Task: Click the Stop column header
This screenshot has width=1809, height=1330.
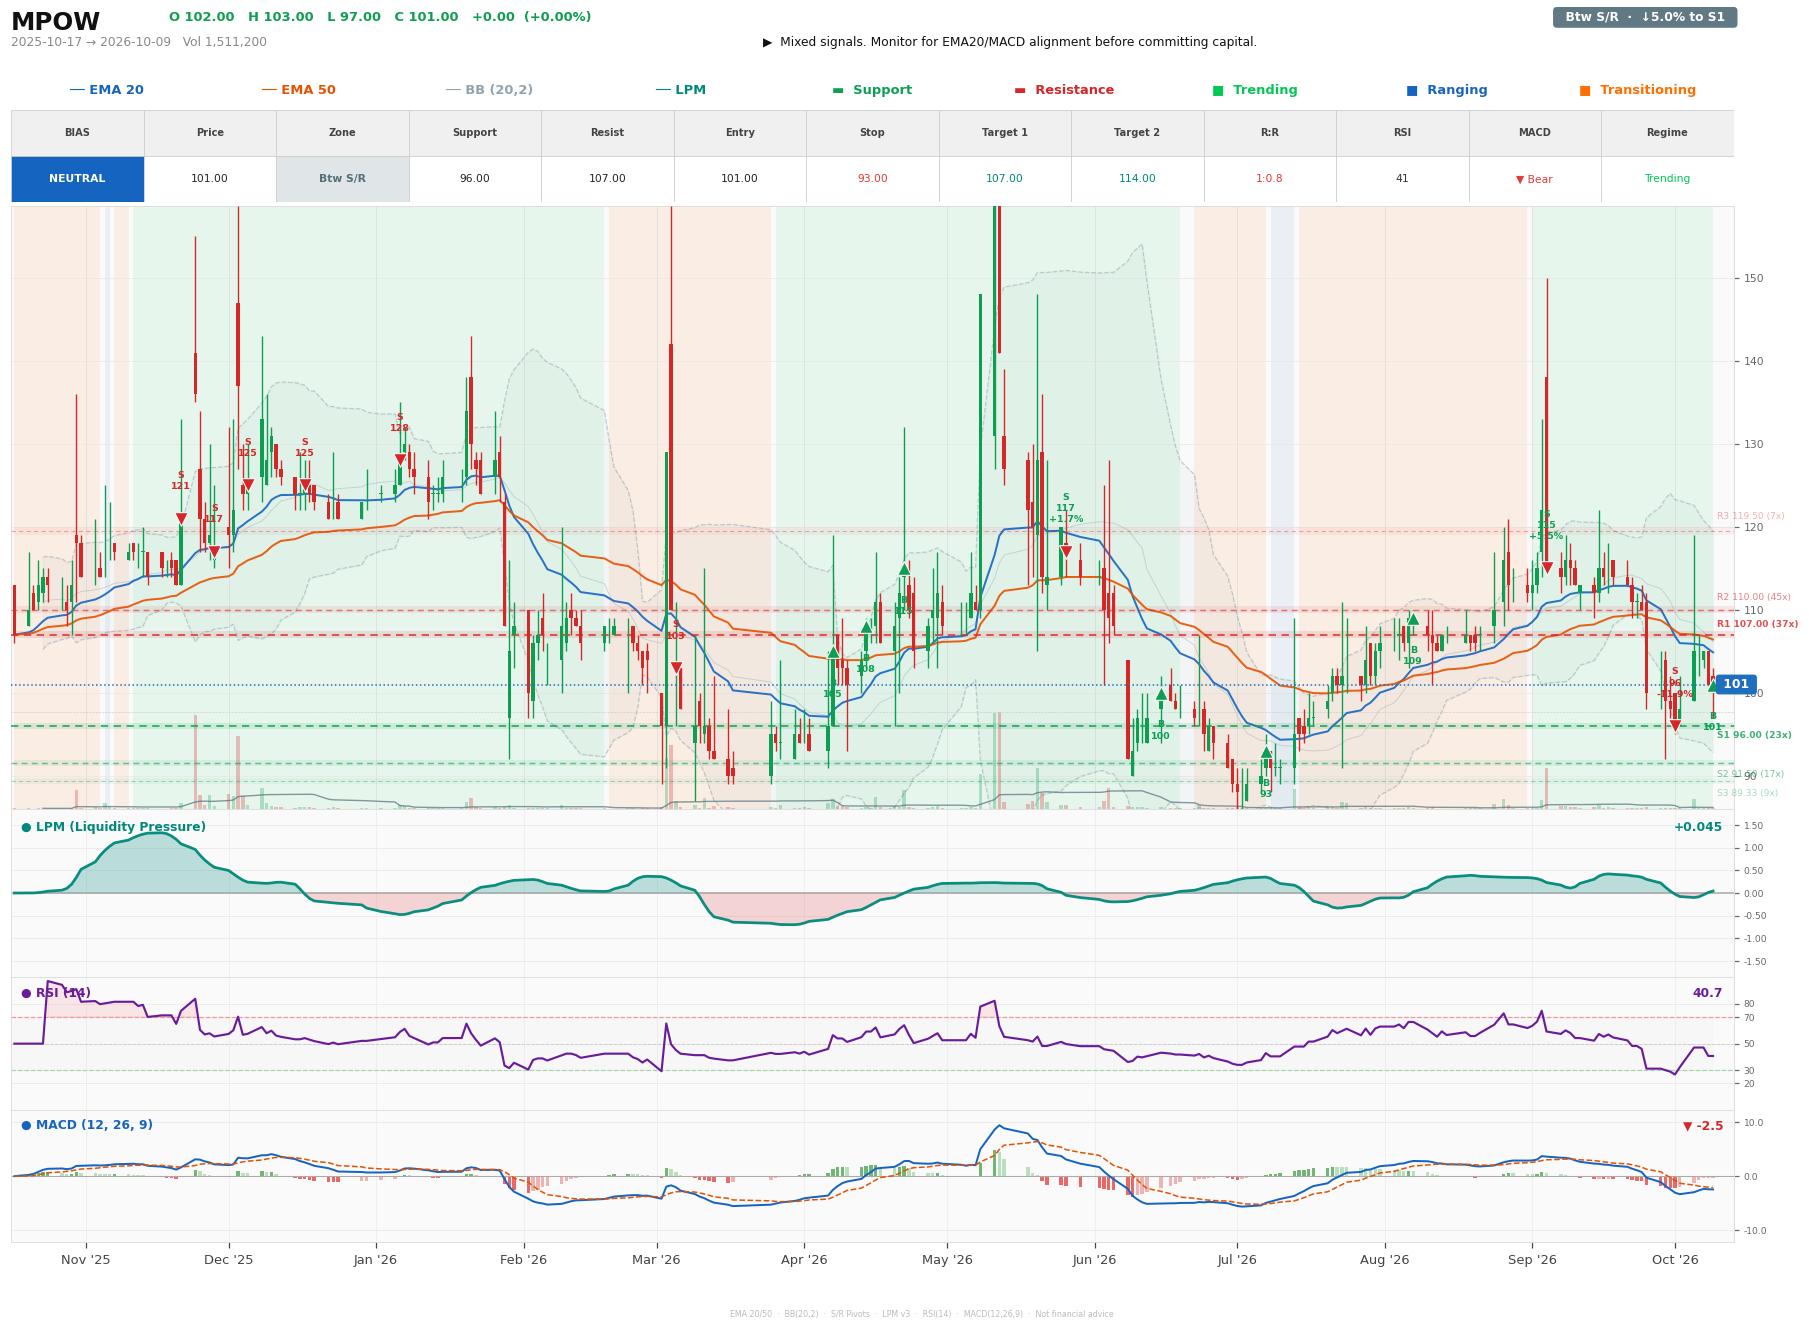Action: 872,133
